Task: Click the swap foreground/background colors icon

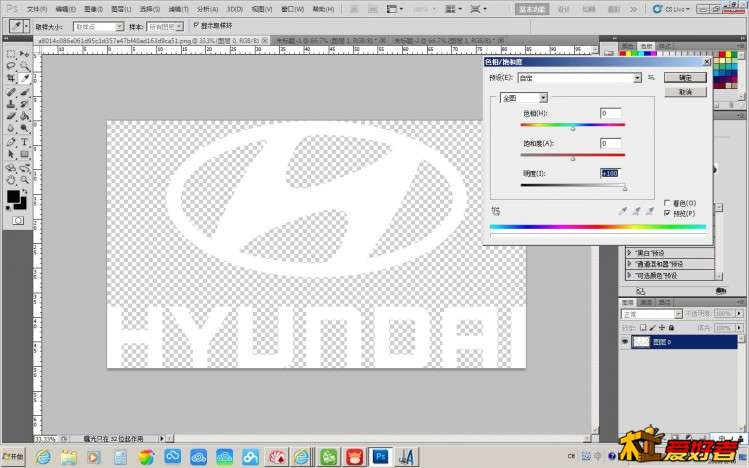Action: (x=24, y=191)
